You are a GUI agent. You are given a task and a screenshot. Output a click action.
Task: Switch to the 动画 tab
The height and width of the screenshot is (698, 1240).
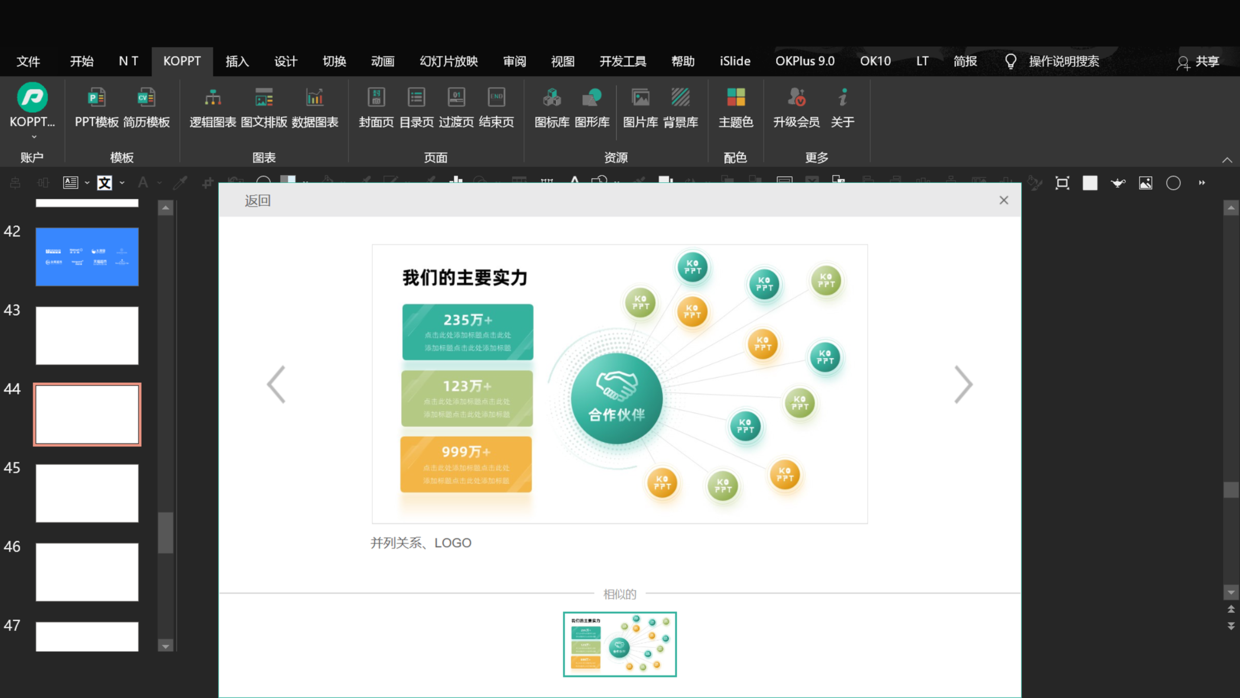[383, 61]
